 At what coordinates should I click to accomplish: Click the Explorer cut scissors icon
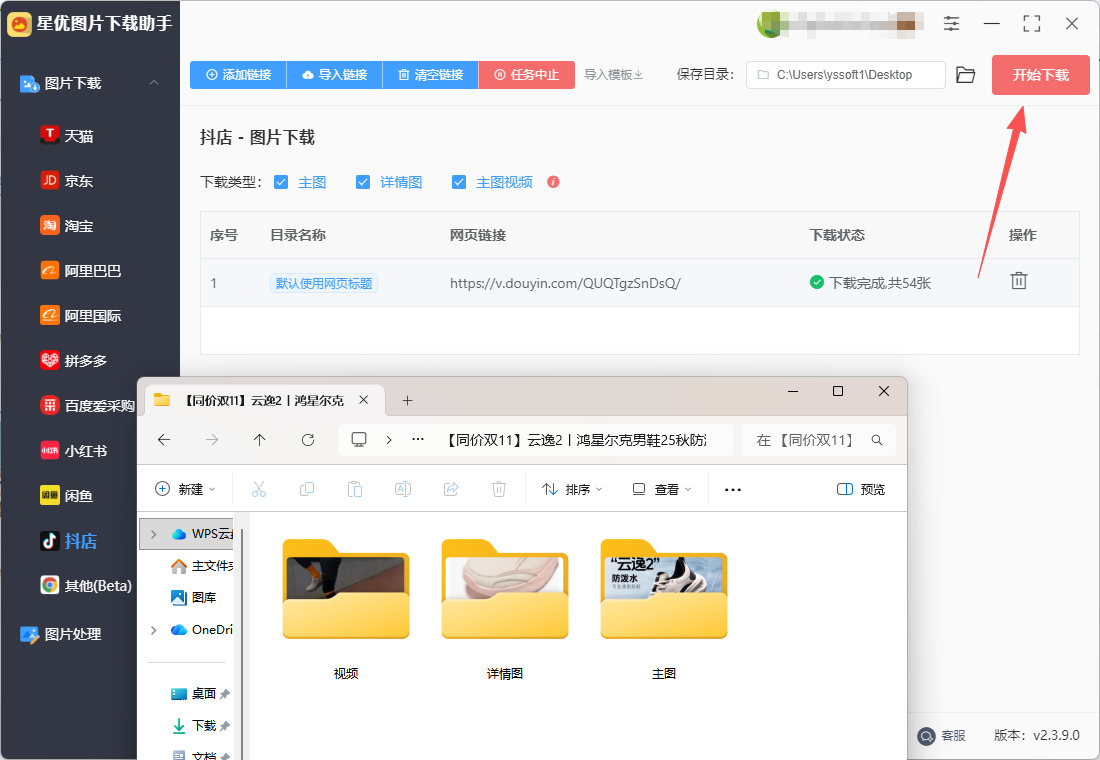click(259, 489)
